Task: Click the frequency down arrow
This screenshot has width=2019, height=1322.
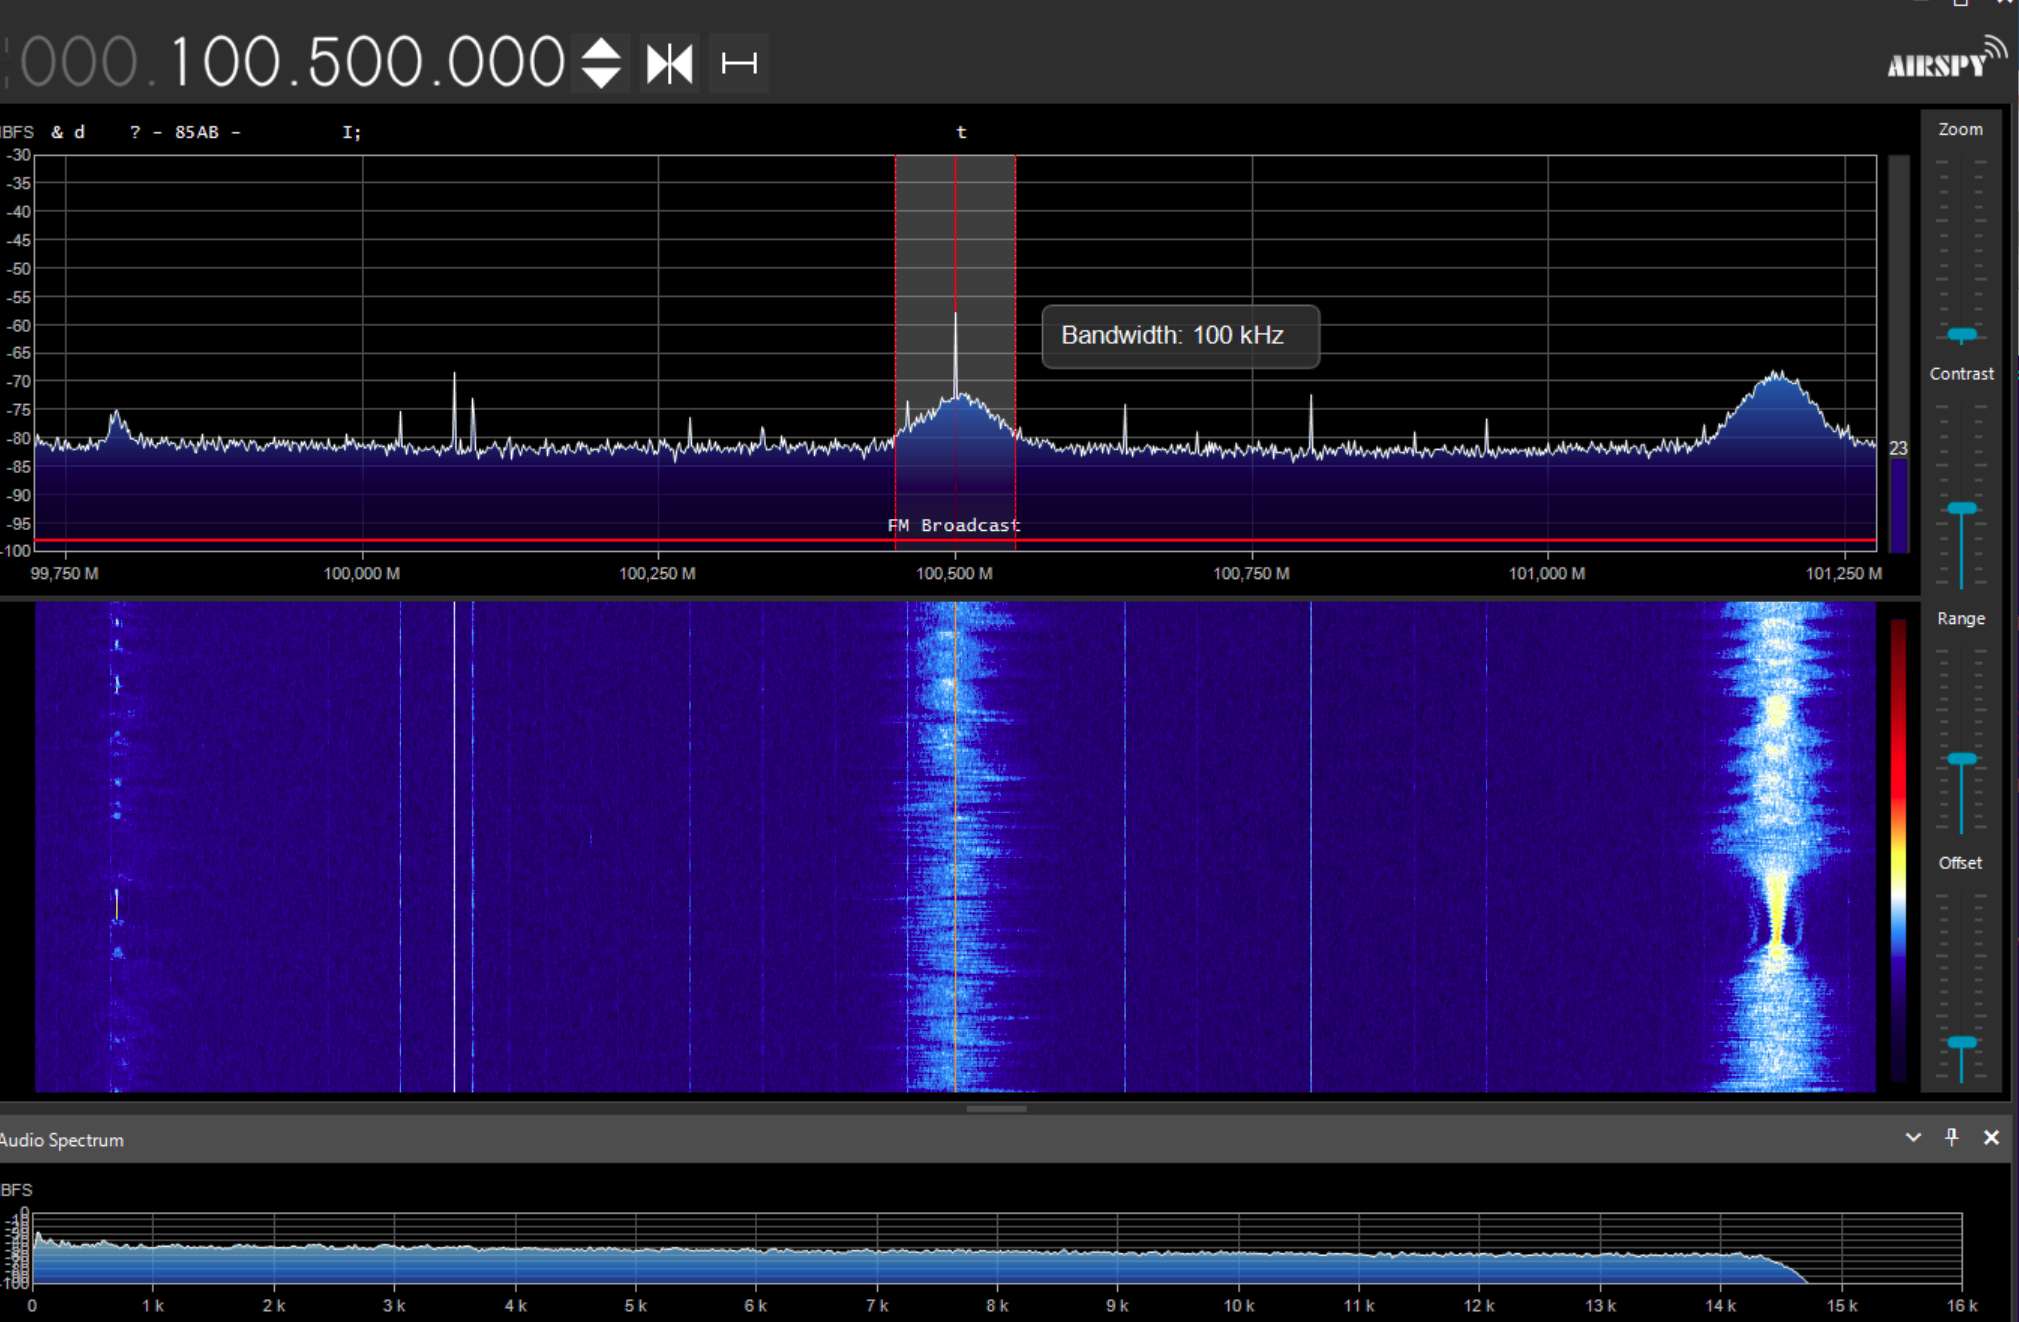Action: click(x=601, y=78)
